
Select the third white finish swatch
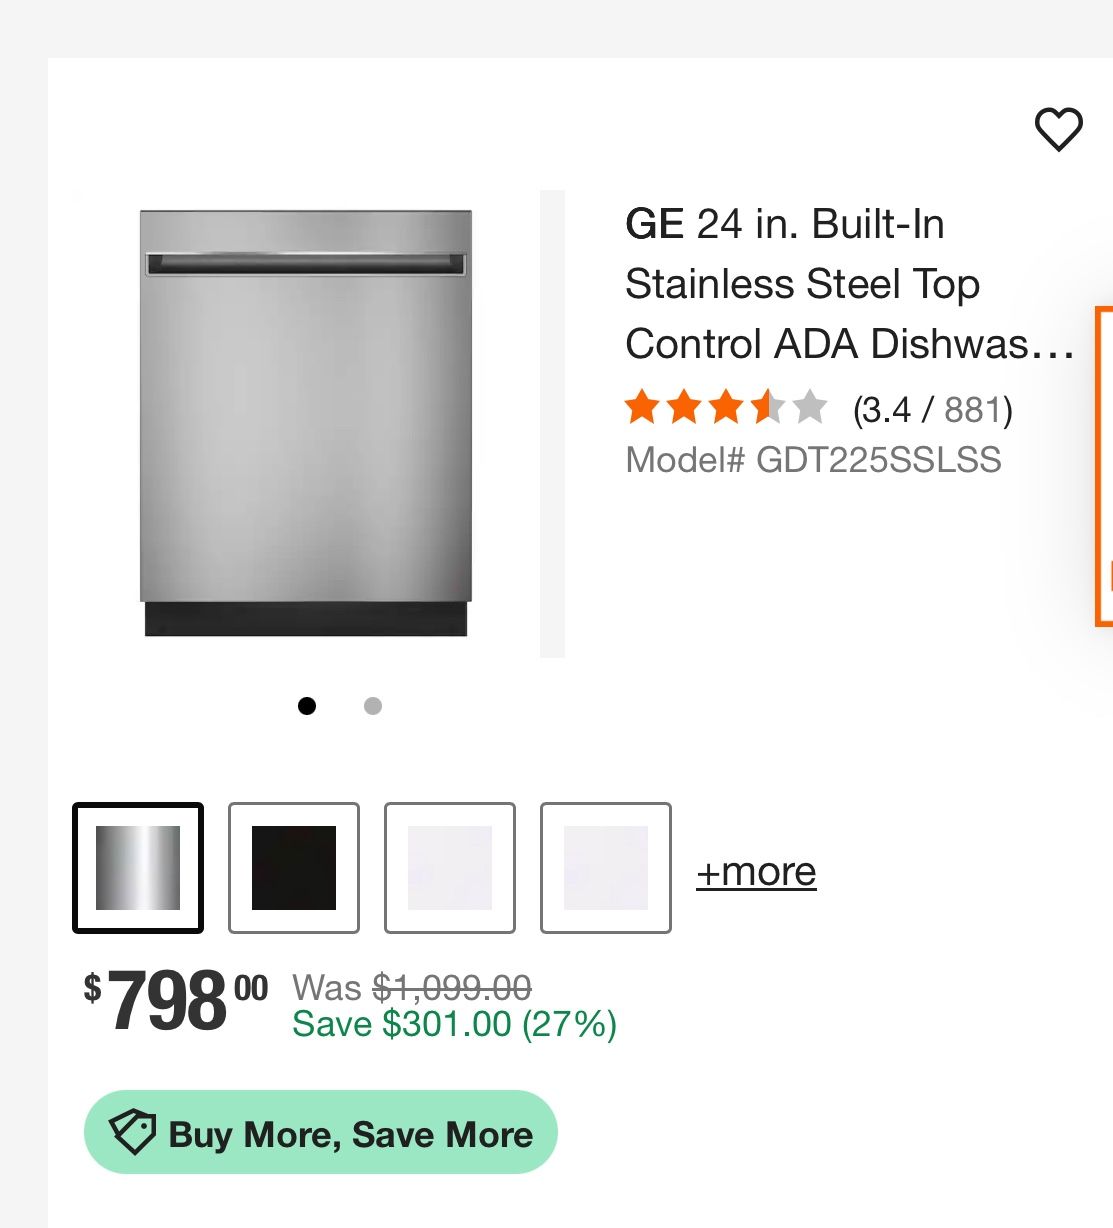point(450,867)
